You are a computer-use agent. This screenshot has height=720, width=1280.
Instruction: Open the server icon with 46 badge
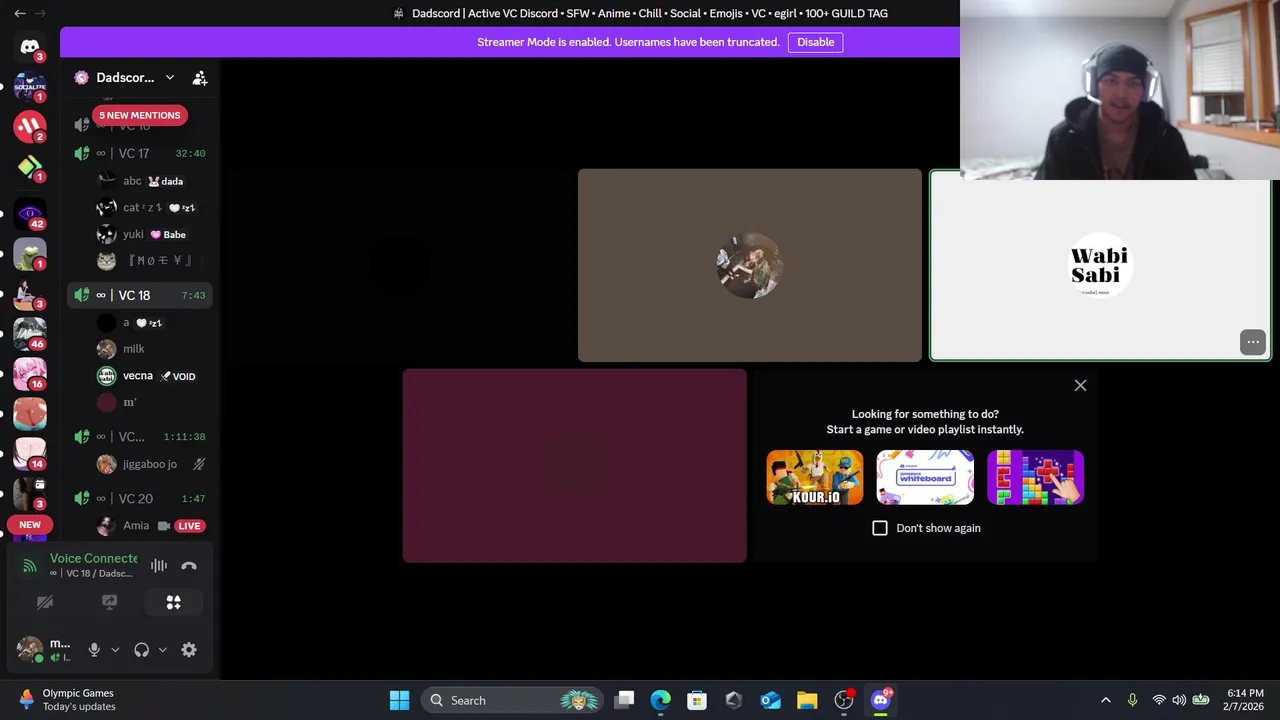coord(30,334)
